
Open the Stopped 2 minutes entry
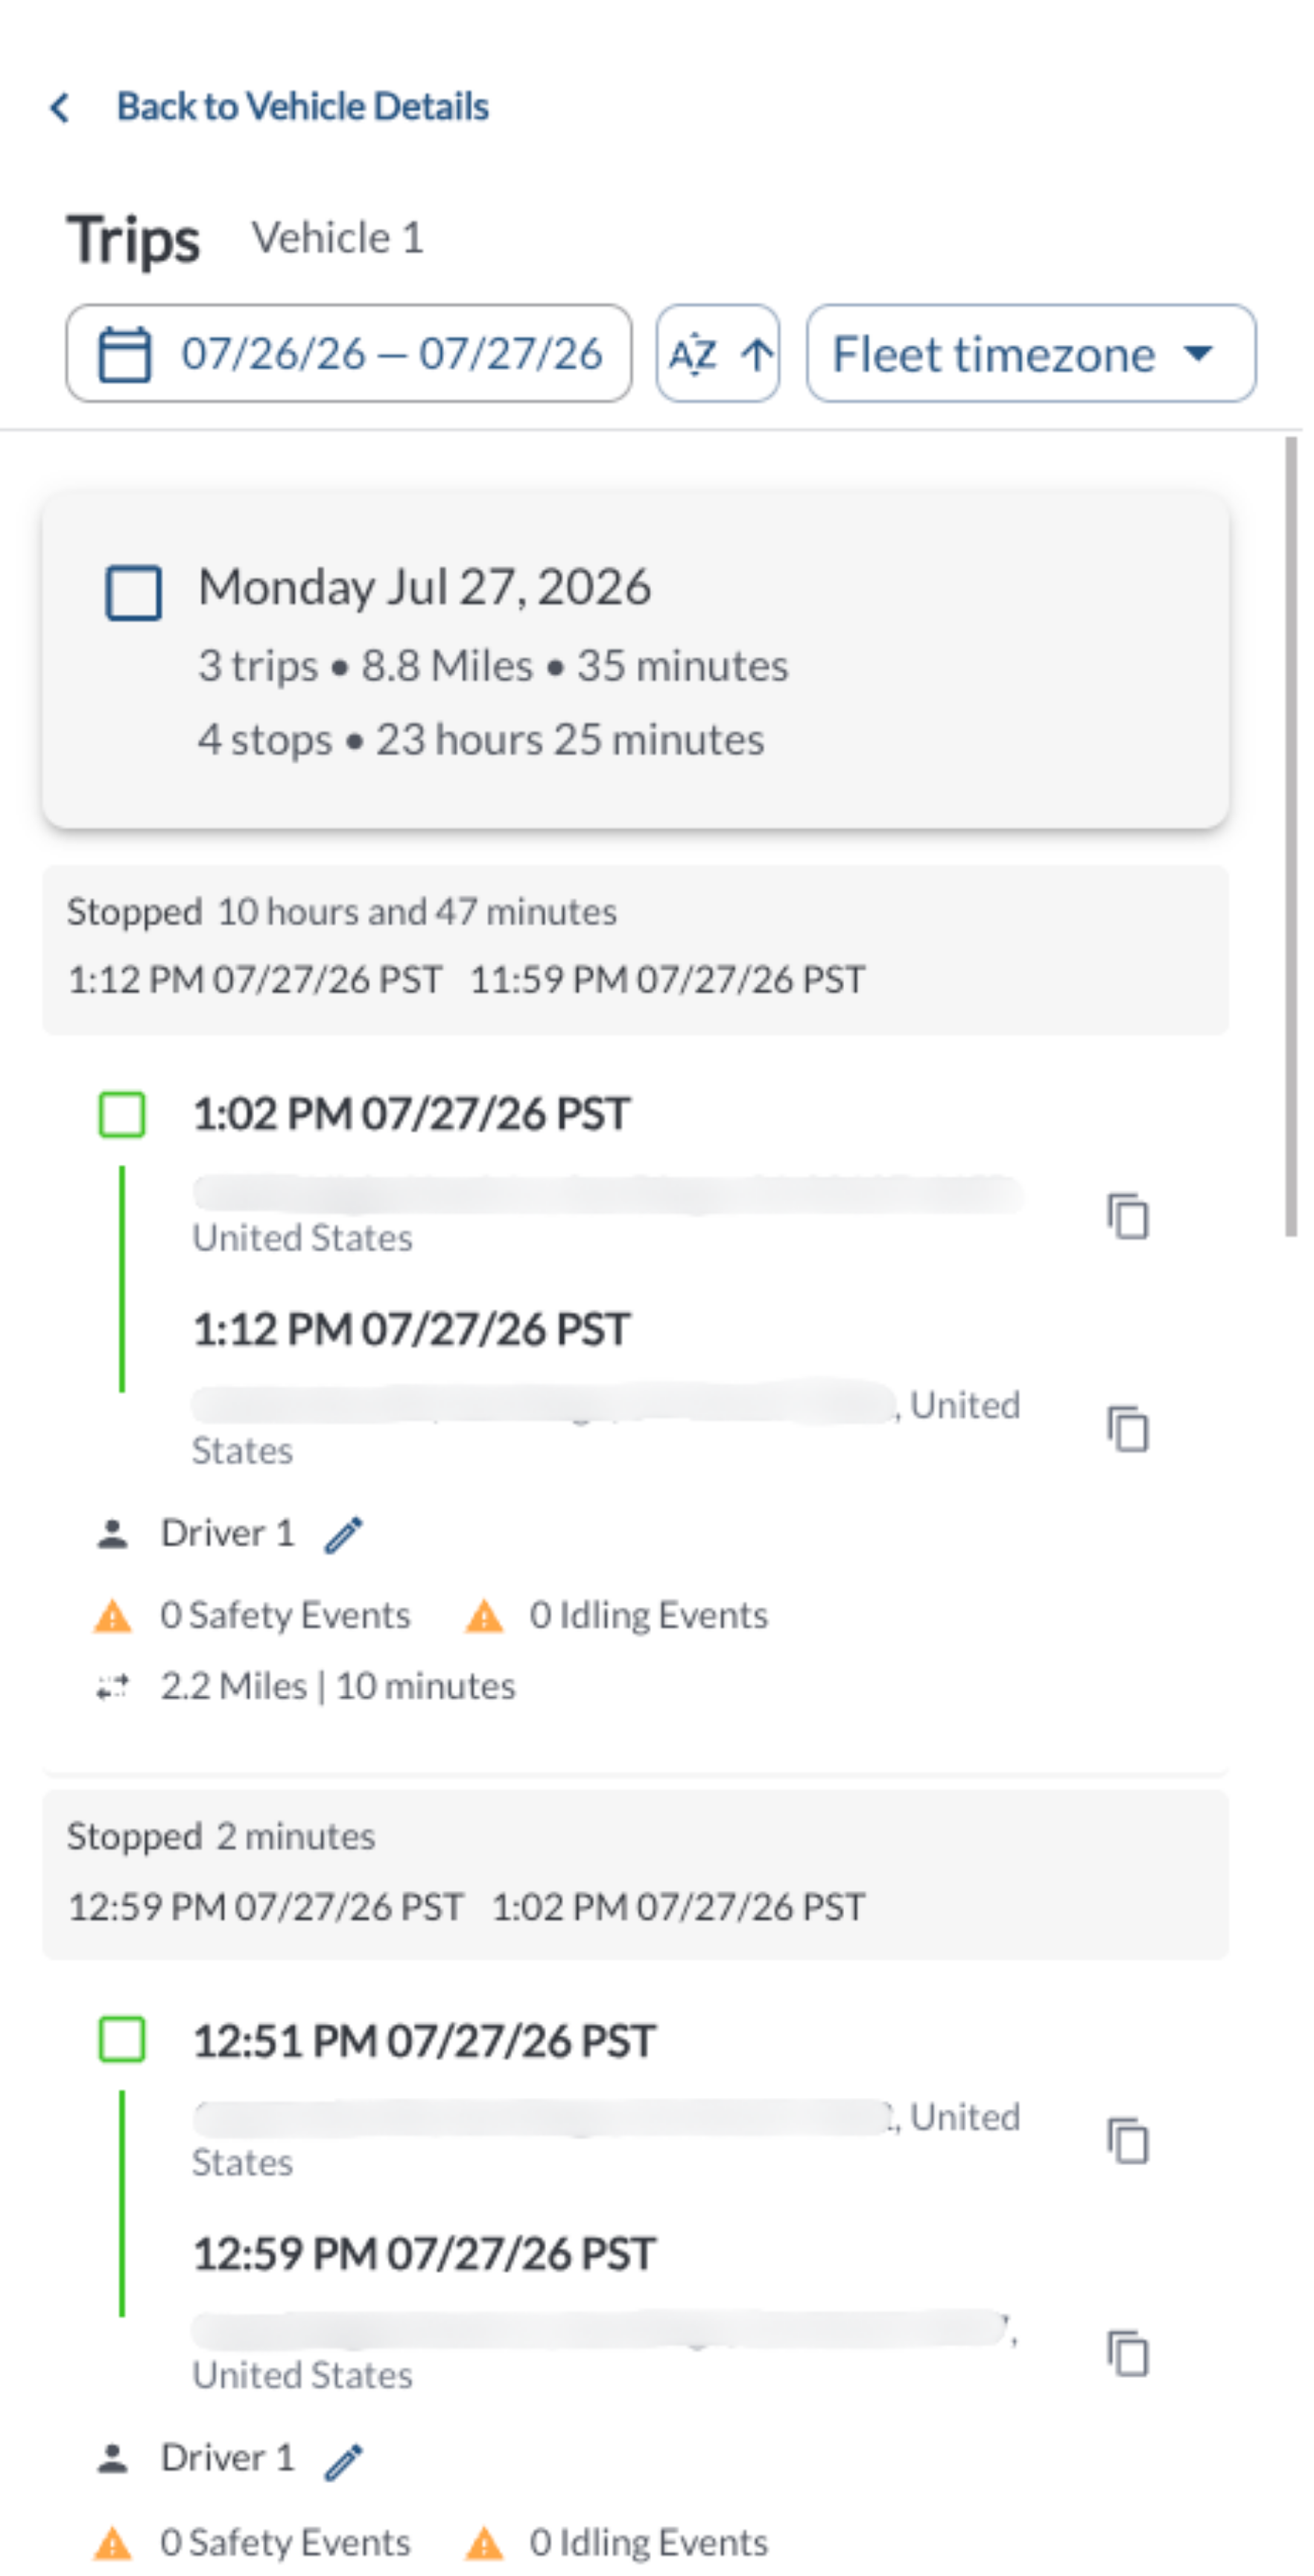pyautogui.click(x=635, y=1874)
